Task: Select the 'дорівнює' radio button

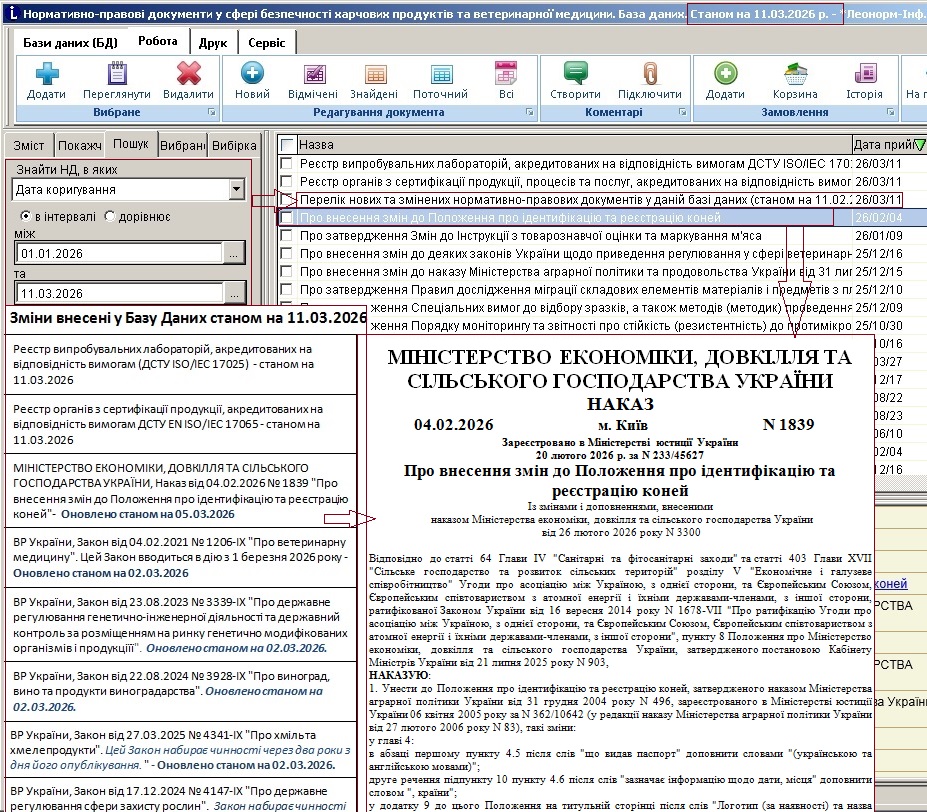Action: coord(110,216)
